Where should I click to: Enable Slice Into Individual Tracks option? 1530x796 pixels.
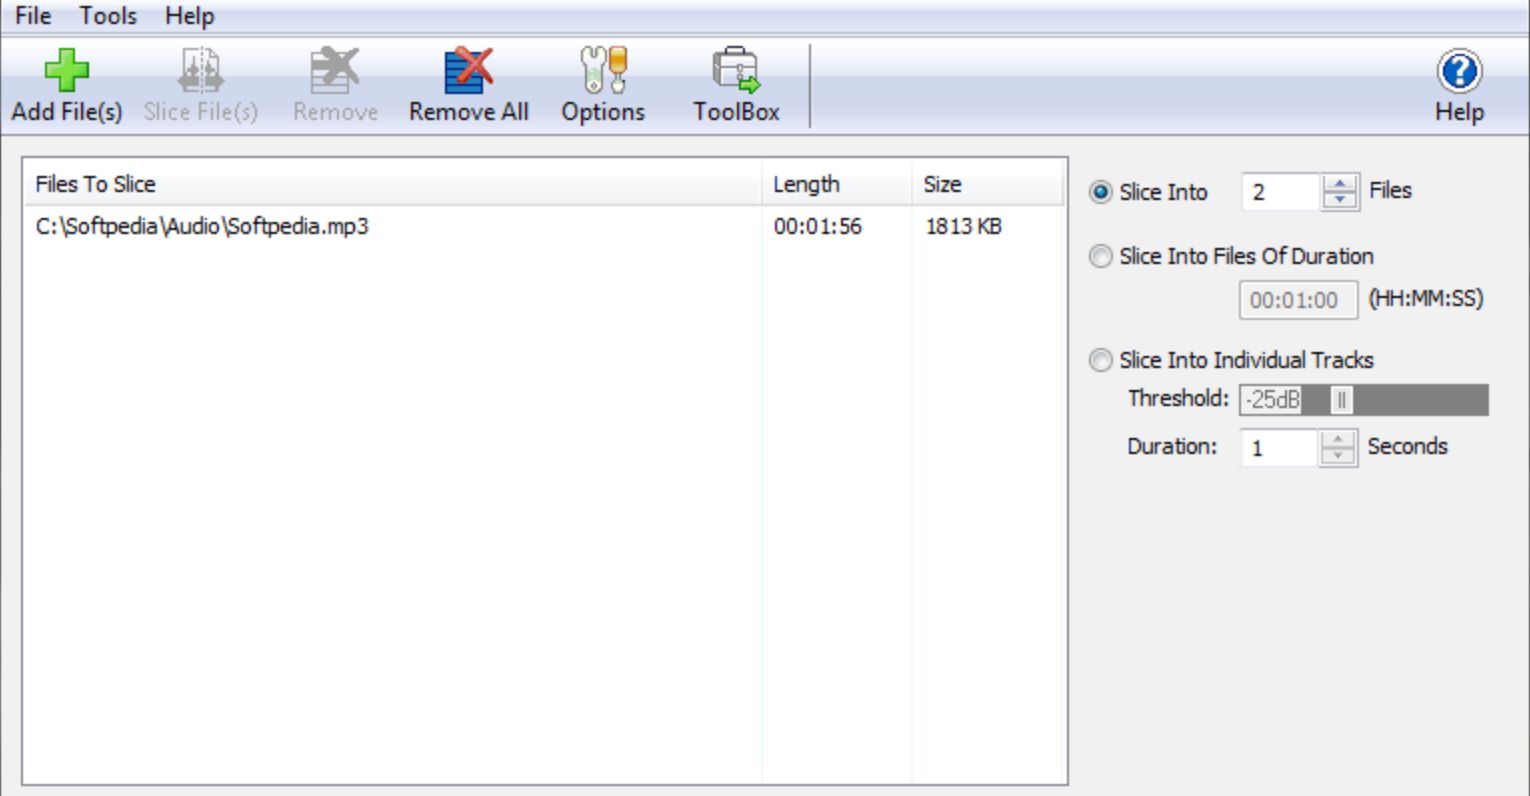coord(1101,360)
